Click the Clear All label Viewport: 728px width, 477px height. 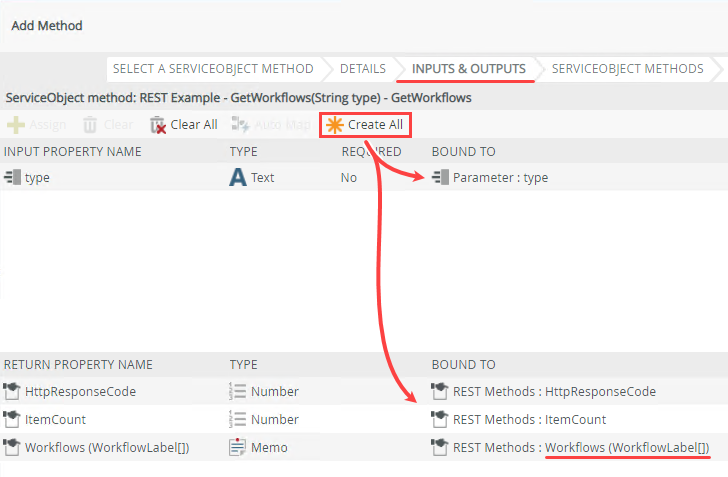tap(194, 124)
